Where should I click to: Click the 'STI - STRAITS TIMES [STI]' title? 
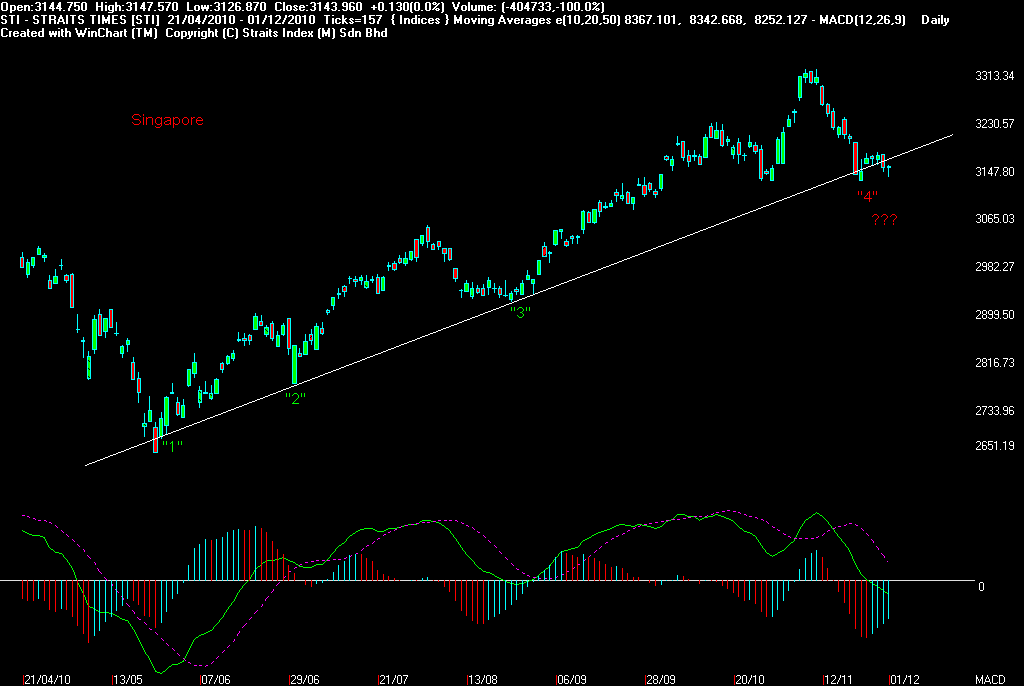point(80,20)
